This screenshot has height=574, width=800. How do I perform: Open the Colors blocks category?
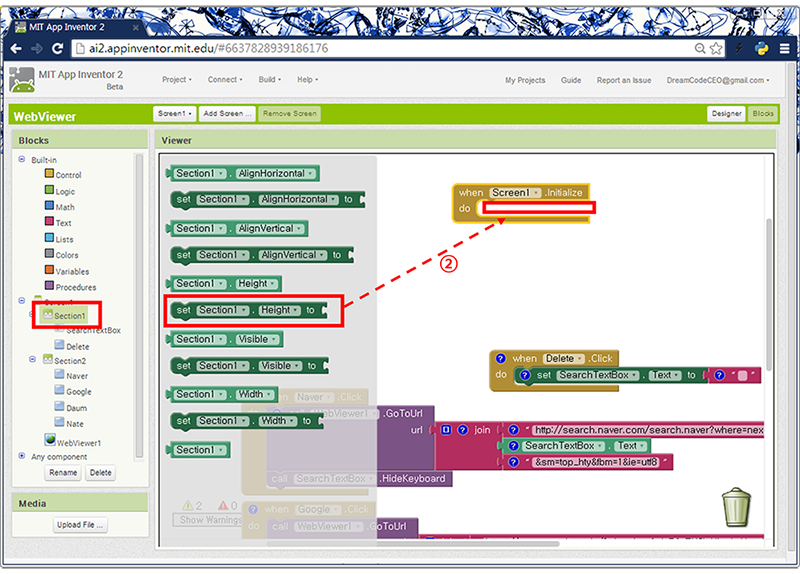point(62,255)
